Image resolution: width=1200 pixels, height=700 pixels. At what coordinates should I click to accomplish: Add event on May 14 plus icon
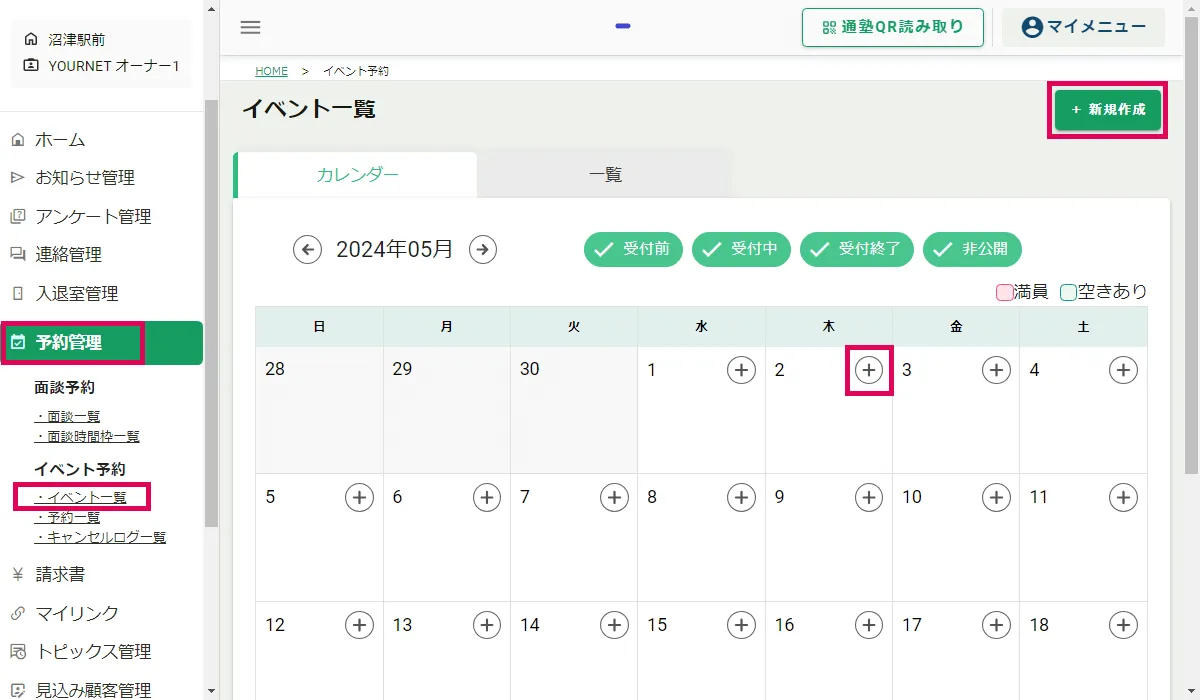click(x=614, y=625)
